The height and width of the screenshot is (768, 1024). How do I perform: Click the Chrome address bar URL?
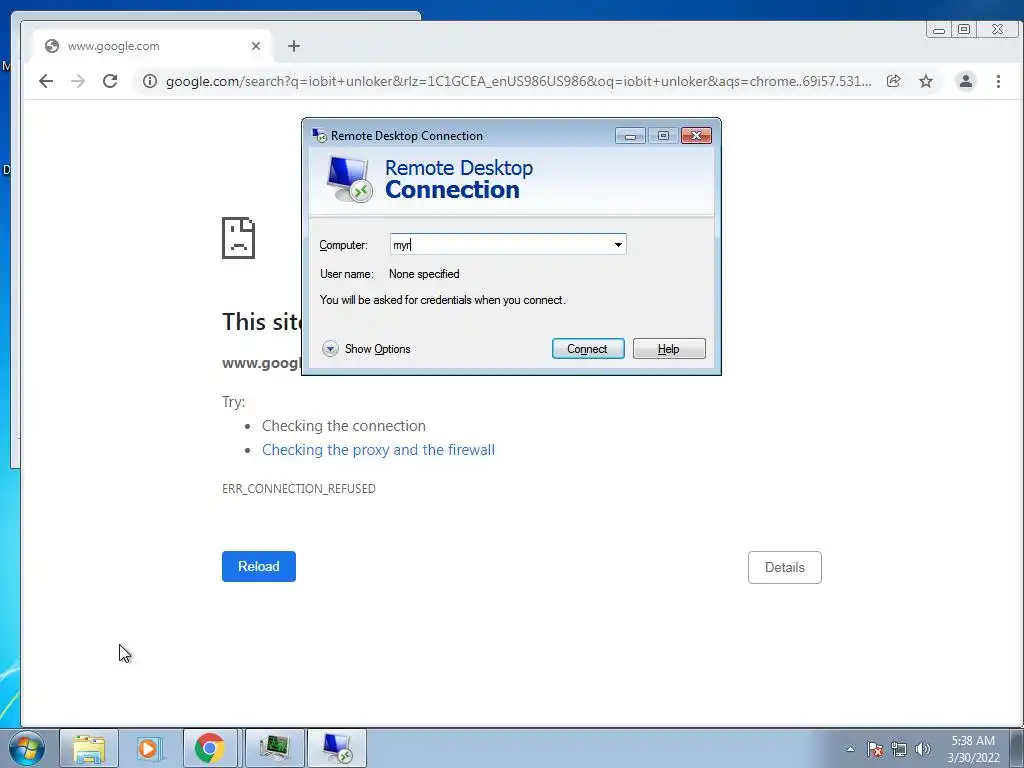click(519, 81)
